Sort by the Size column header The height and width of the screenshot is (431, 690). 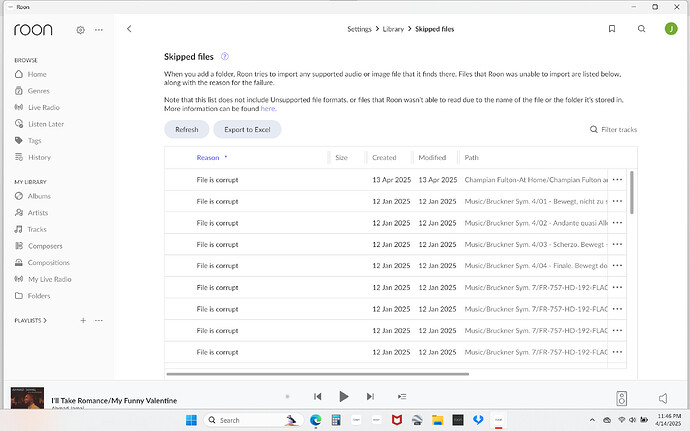pos(341,158)
